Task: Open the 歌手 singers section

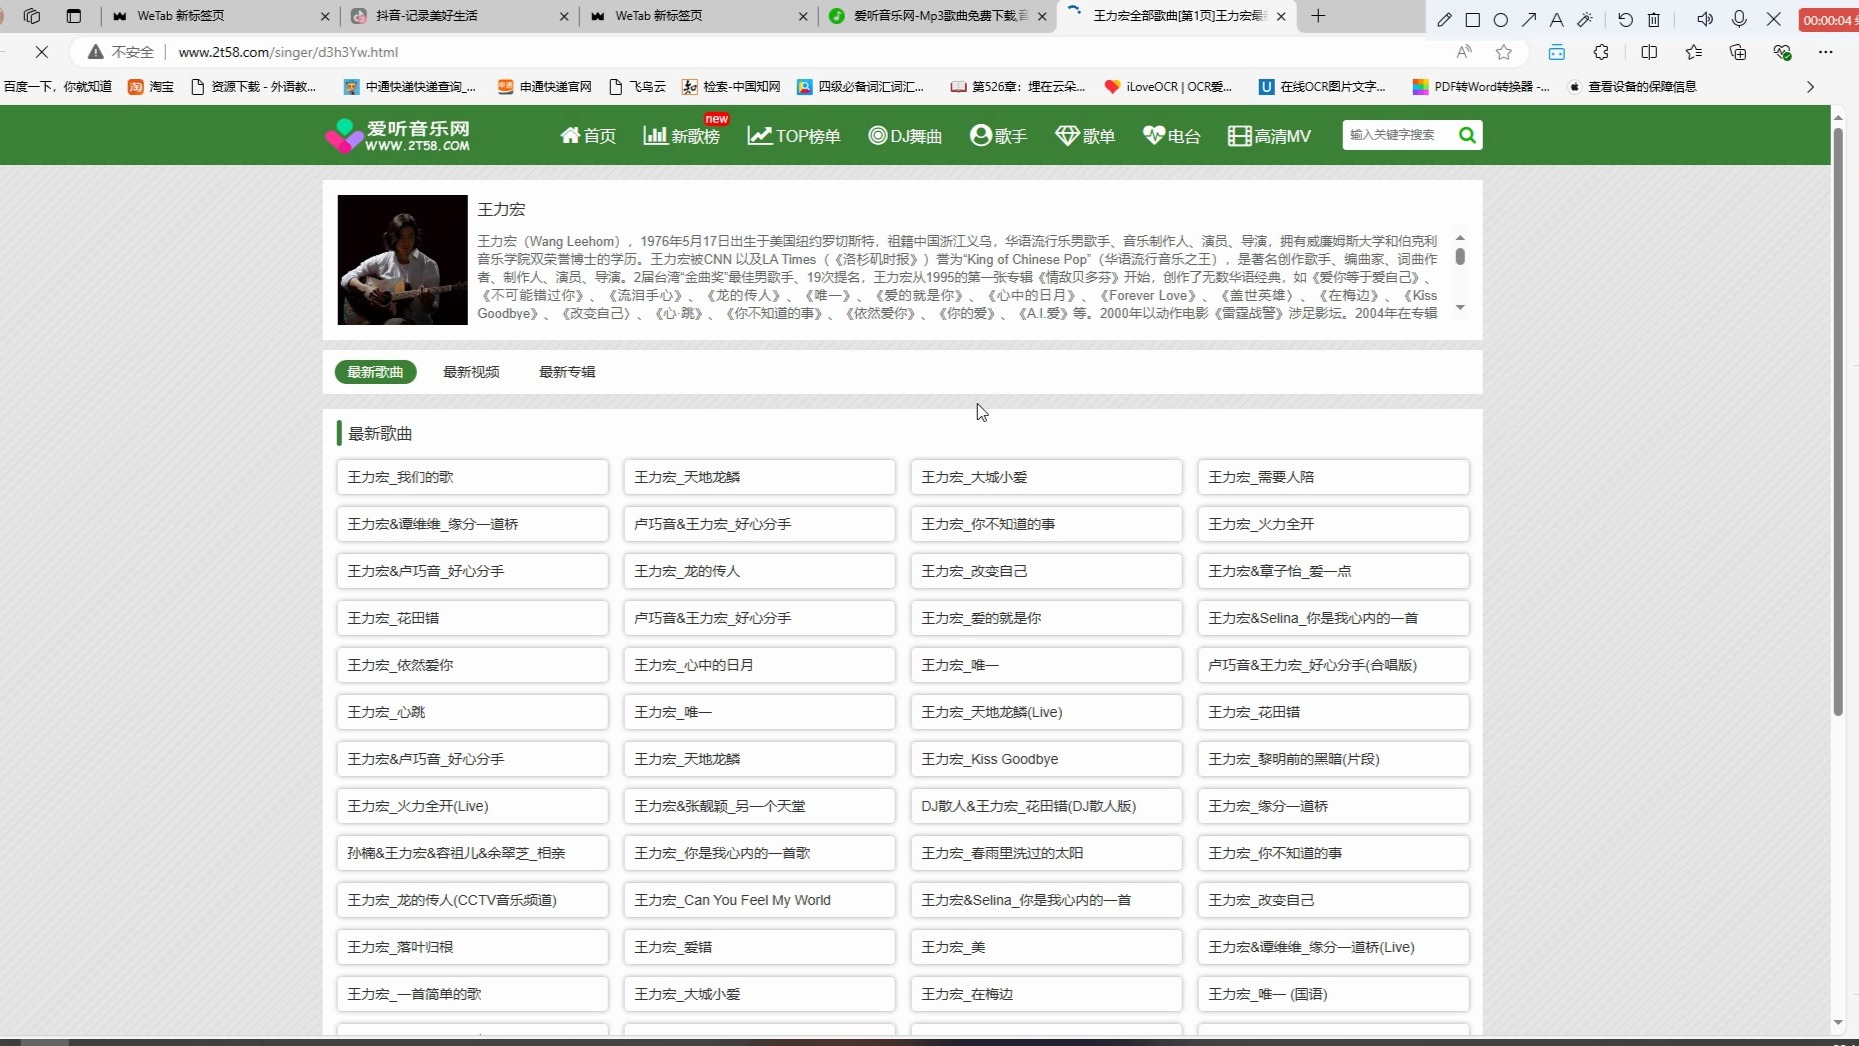Action: coord(997,135)
